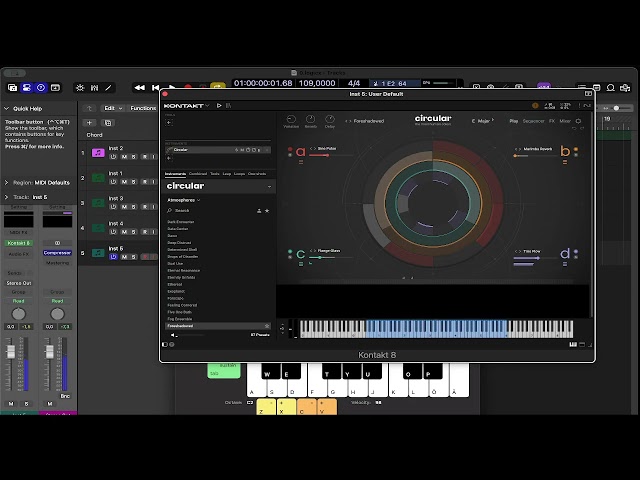Expand the Region MIDI Defaults section
Screen dimensions: 640x480
7,182
